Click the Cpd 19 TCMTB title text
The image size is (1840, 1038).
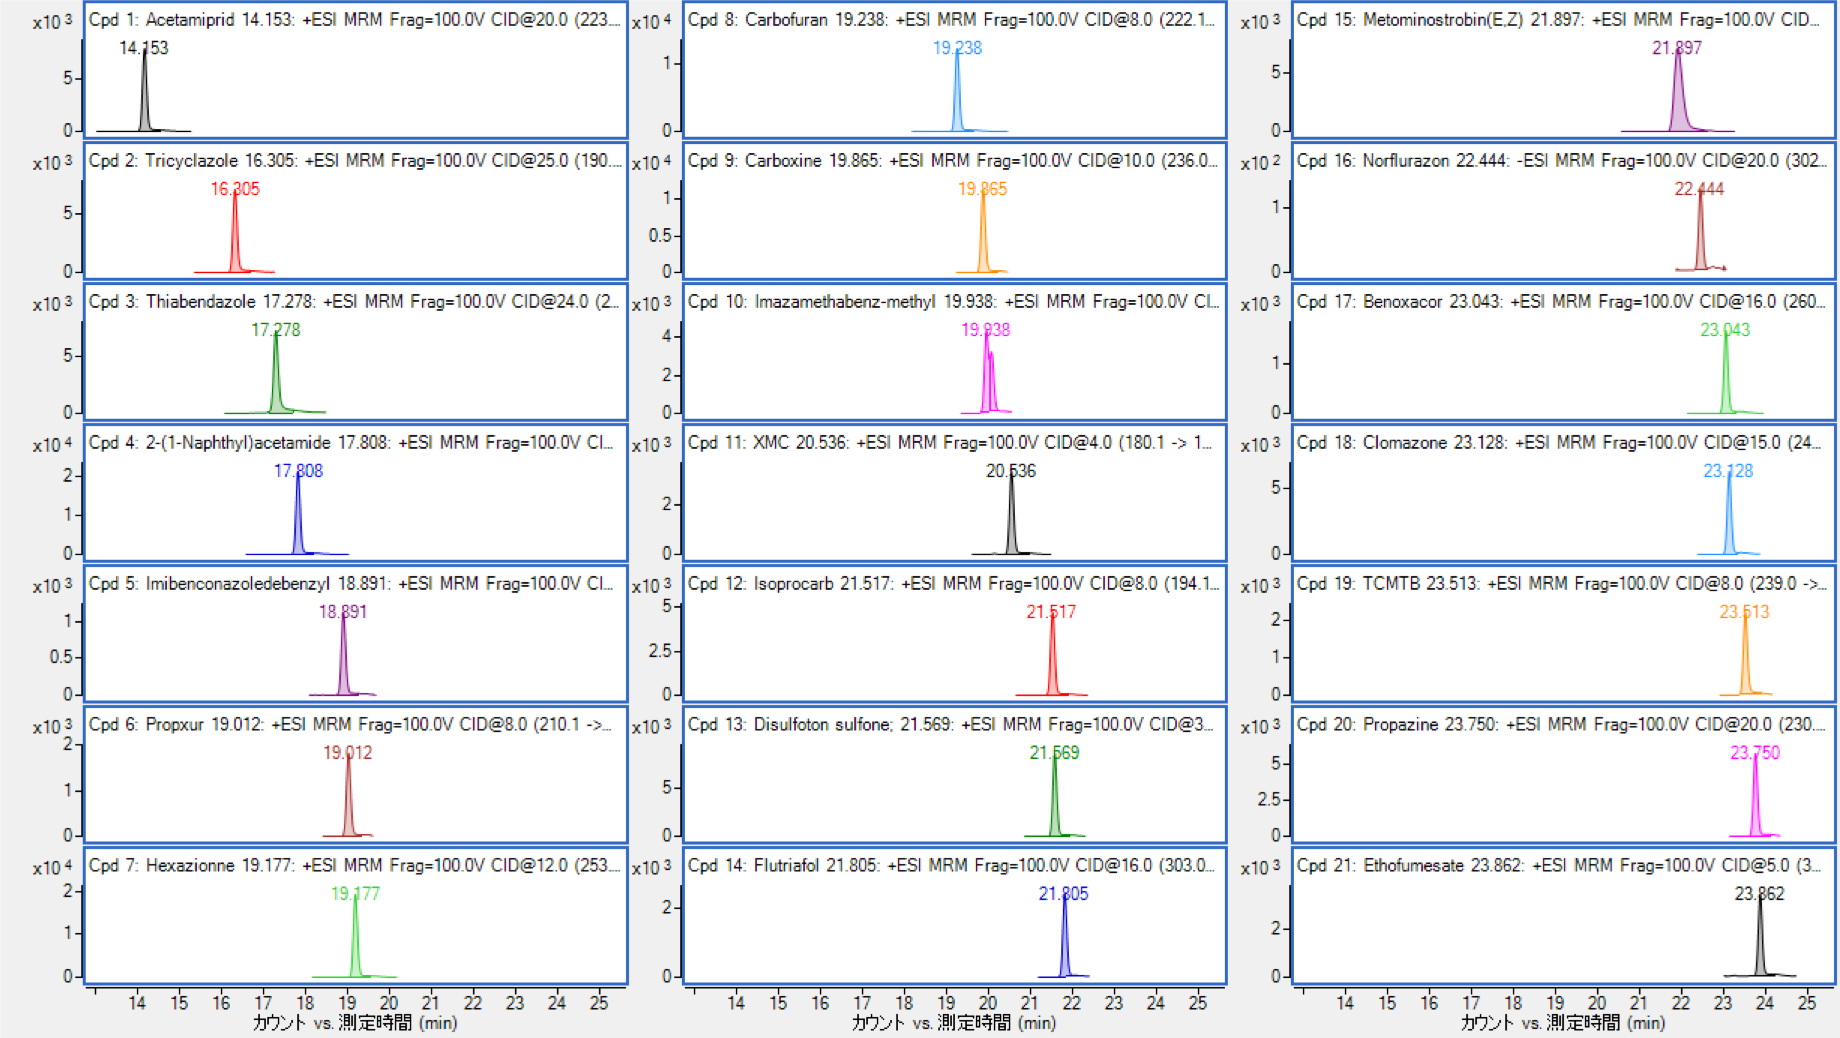[x=1562, y=584]
